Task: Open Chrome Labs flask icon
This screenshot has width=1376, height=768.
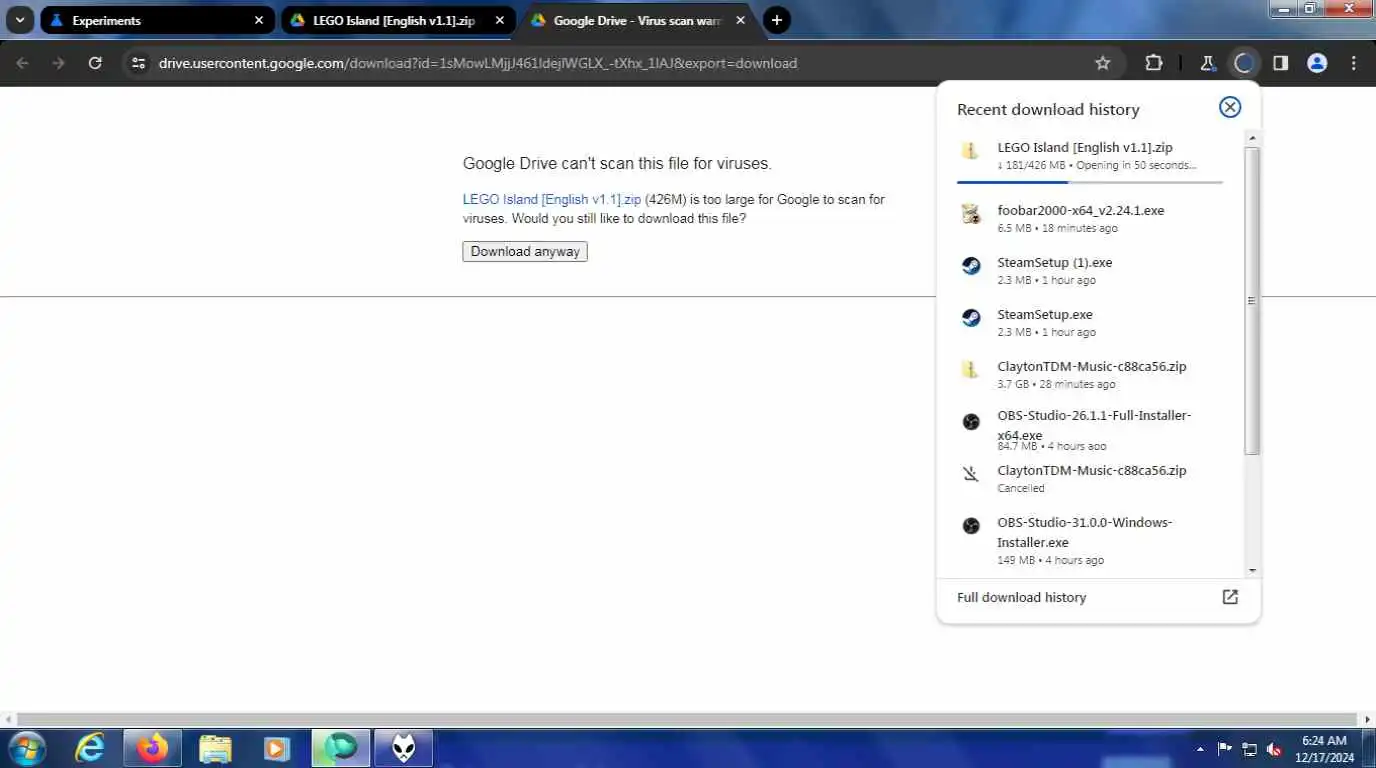Action: tap(1207, 63)
